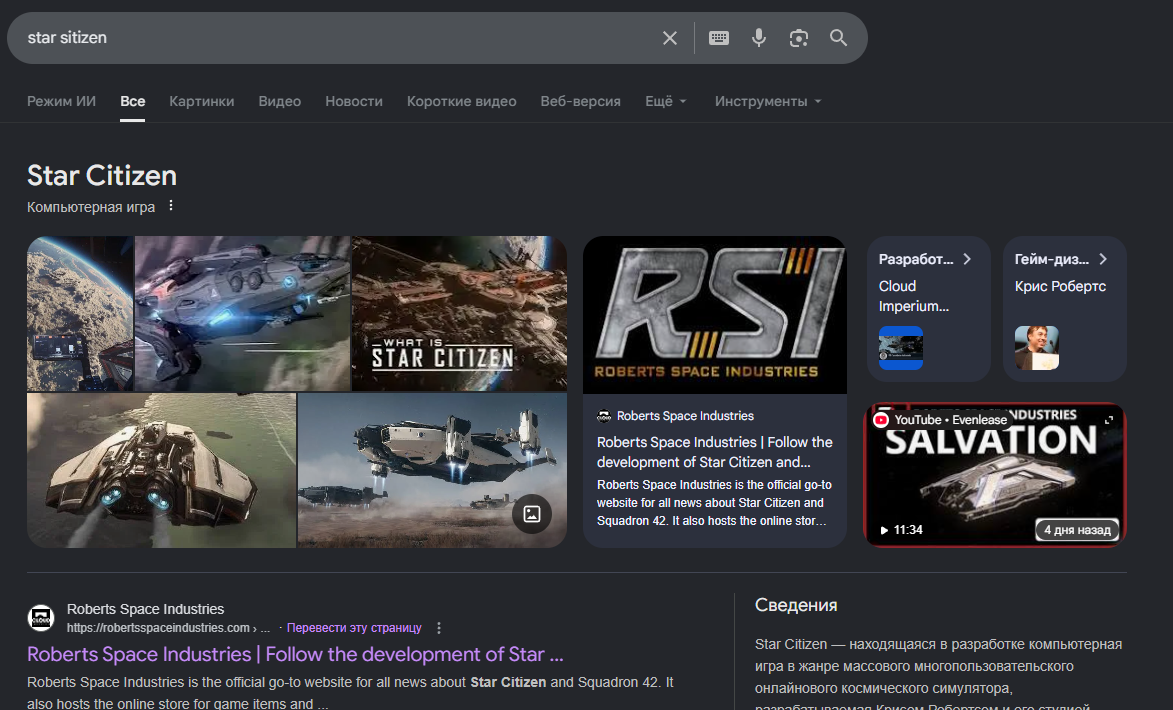Open the on-screen keyboard icon
This screenshot has height=710, width=1173.
pyautogui.click(x=719, y=38)
